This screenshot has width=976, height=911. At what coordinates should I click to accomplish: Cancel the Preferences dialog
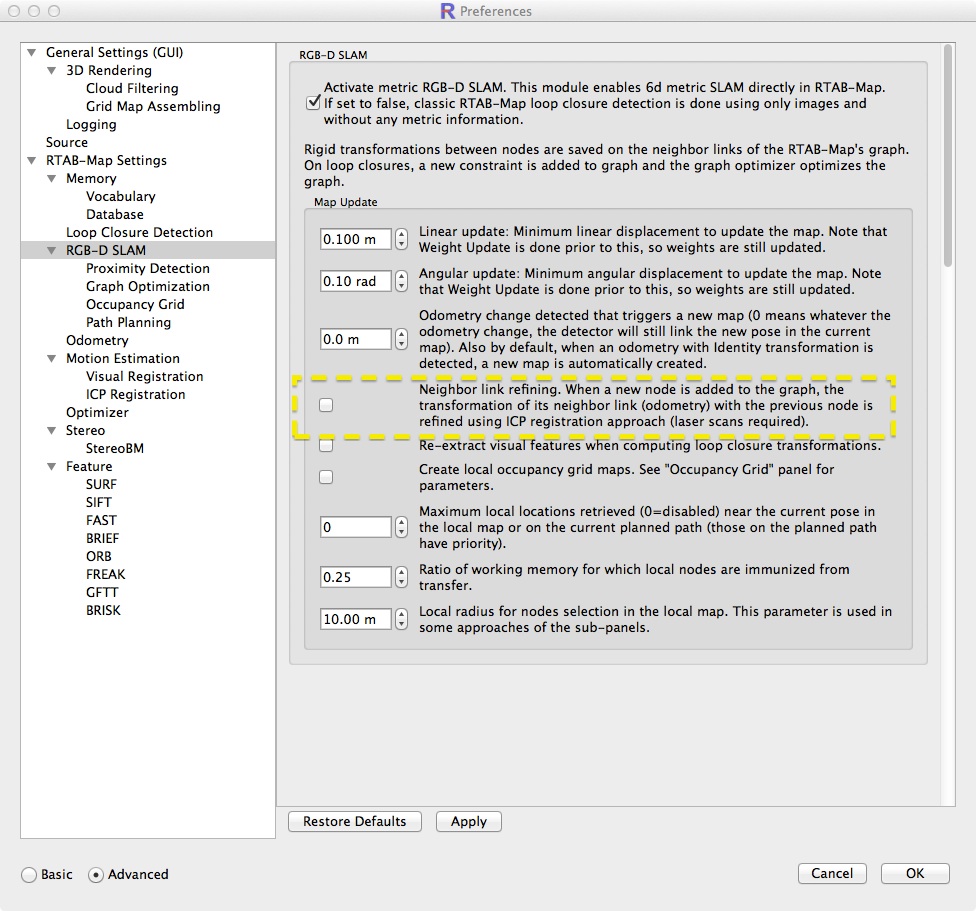click(832, 874)
